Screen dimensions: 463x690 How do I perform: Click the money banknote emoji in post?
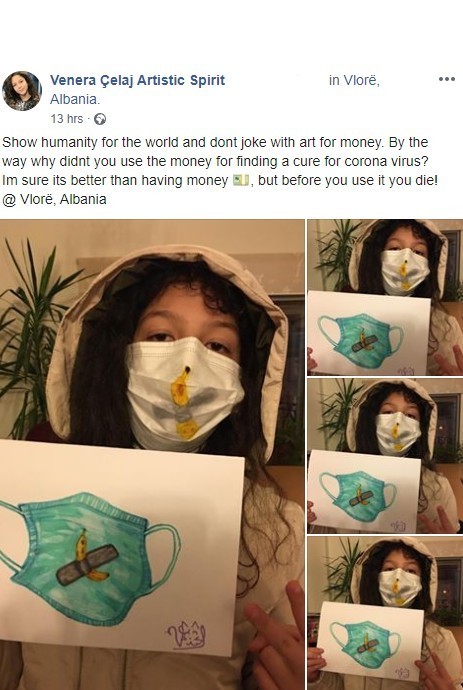click(x=241, y=180)
